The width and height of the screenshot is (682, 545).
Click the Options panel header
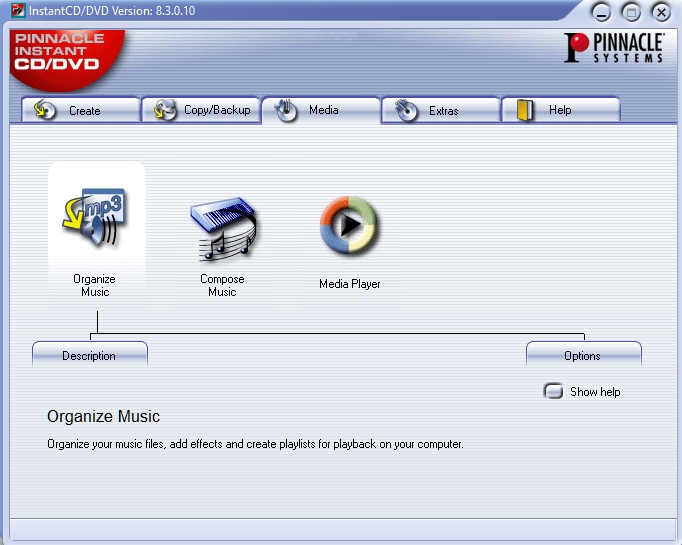(584, 354)
